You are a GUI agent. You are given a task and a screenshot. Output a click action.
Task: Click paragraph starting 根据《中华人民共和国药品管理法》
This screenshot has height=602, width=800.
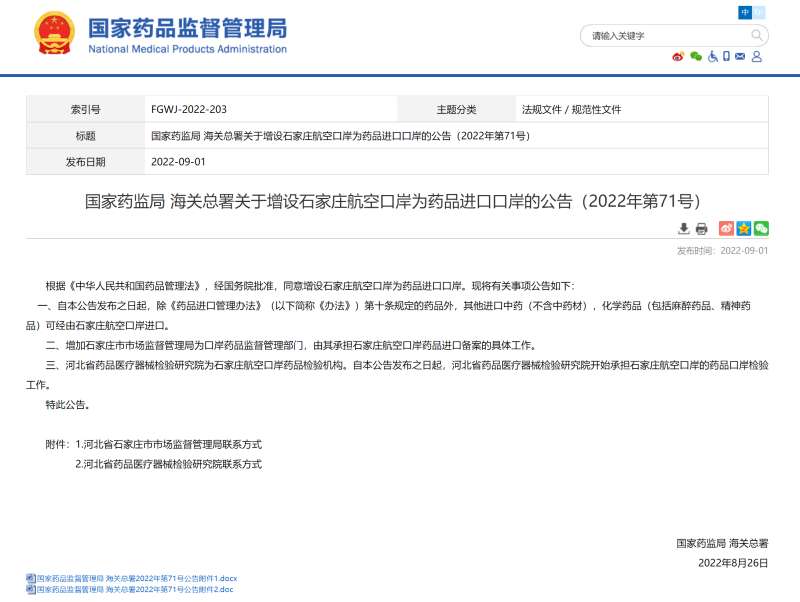point(310,286)
